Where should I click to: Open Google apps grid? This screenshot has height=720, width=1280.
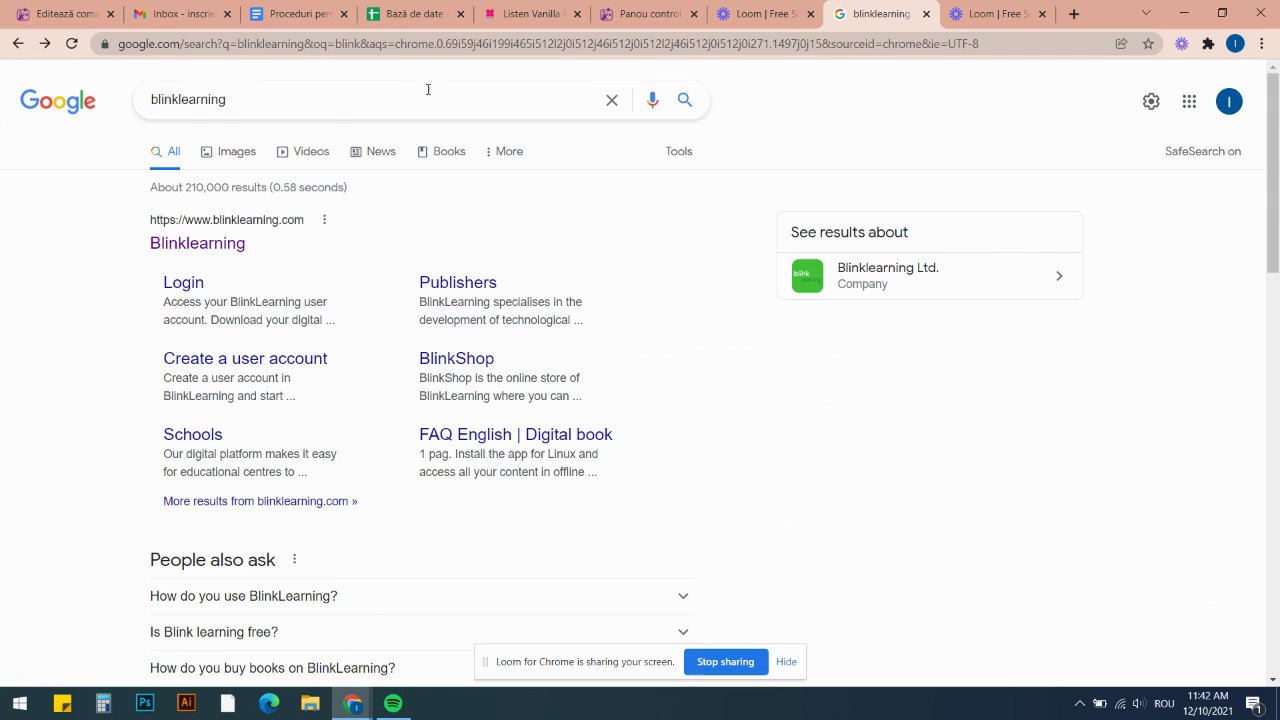(1189, 101)
